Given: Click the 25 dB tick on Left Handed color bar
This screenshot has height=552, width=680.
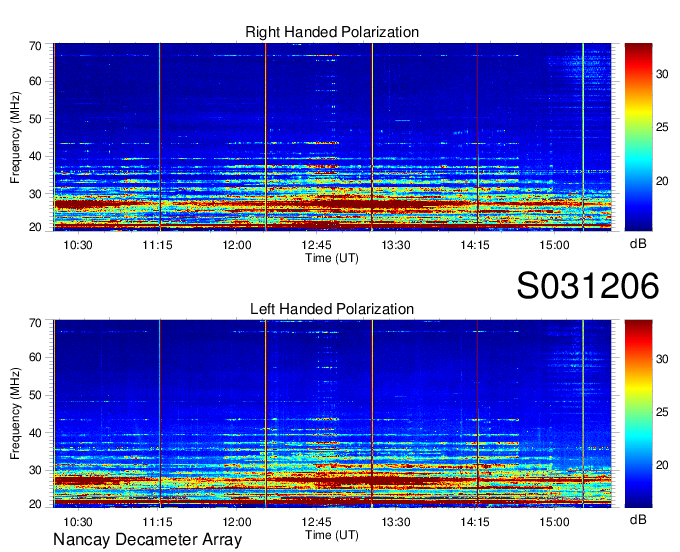Looking at the screenshot, I should [662, 412].
